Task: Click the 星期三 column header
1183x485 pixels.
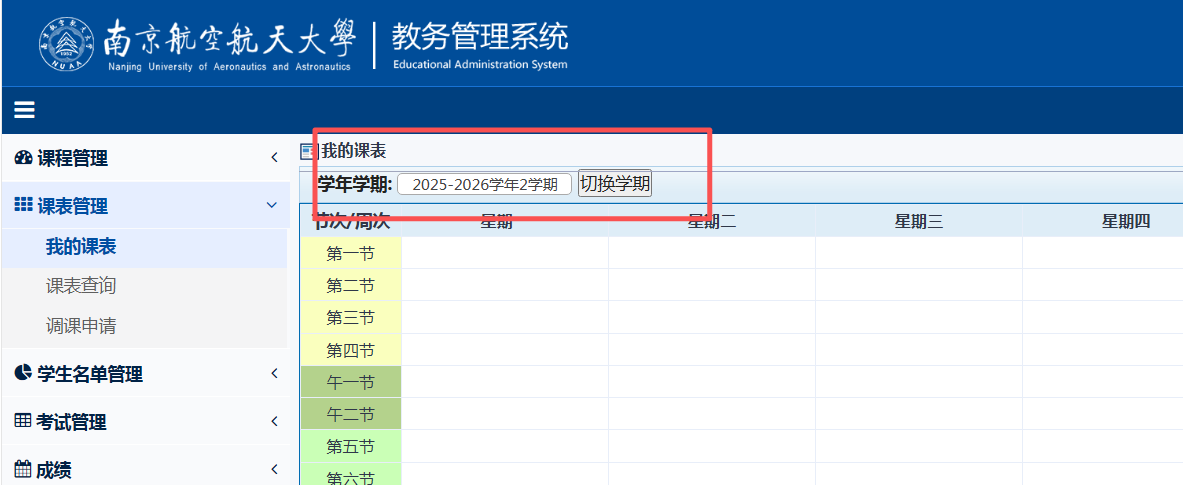Action: (918, 222)
